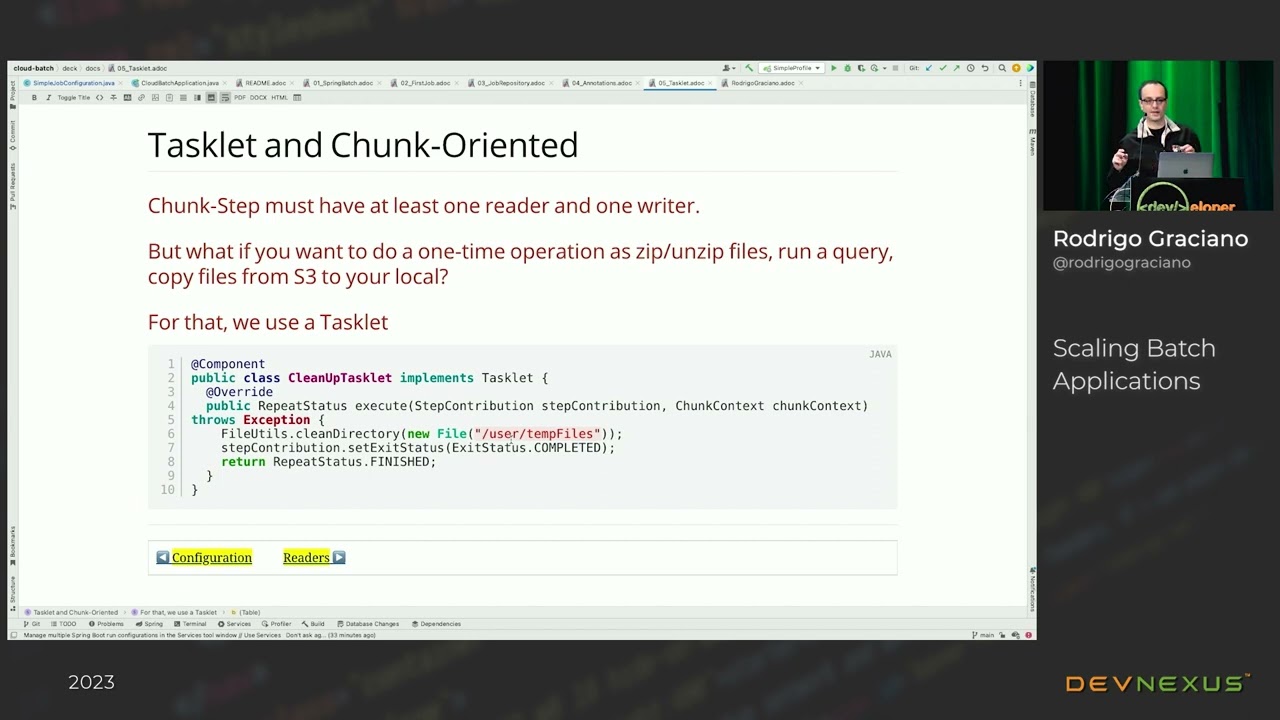Expand Pull Requests side panel

(x=13, y=185)
